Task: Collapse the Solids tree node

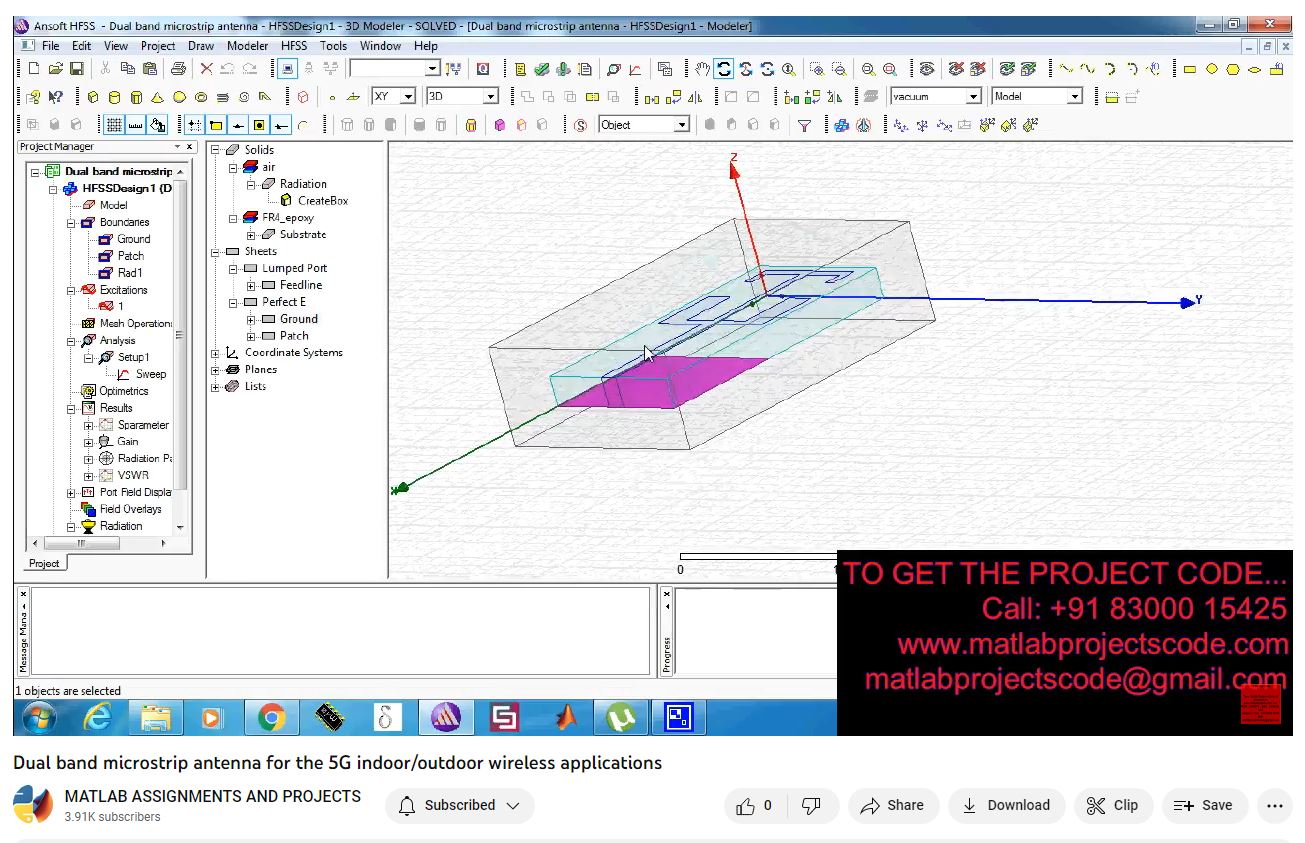Action: tap(216, 150)
